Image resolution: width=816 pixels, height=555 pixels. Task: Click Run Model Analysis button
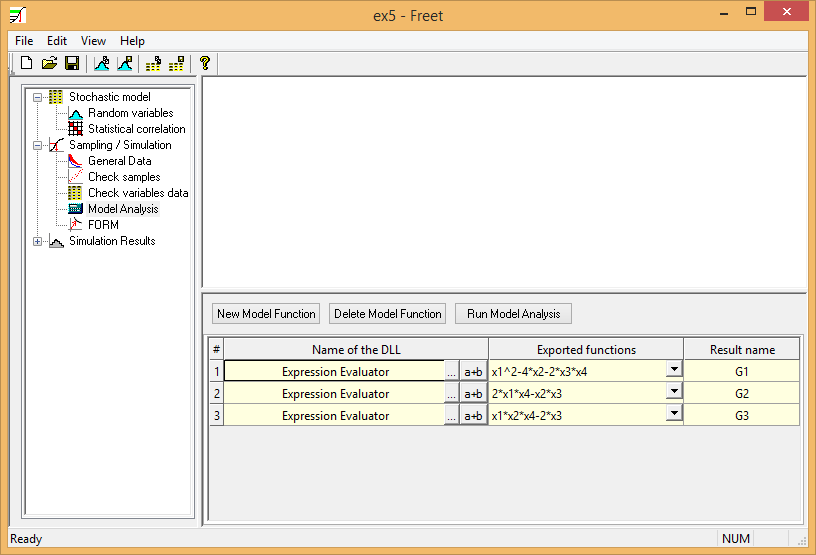(513, 314)
